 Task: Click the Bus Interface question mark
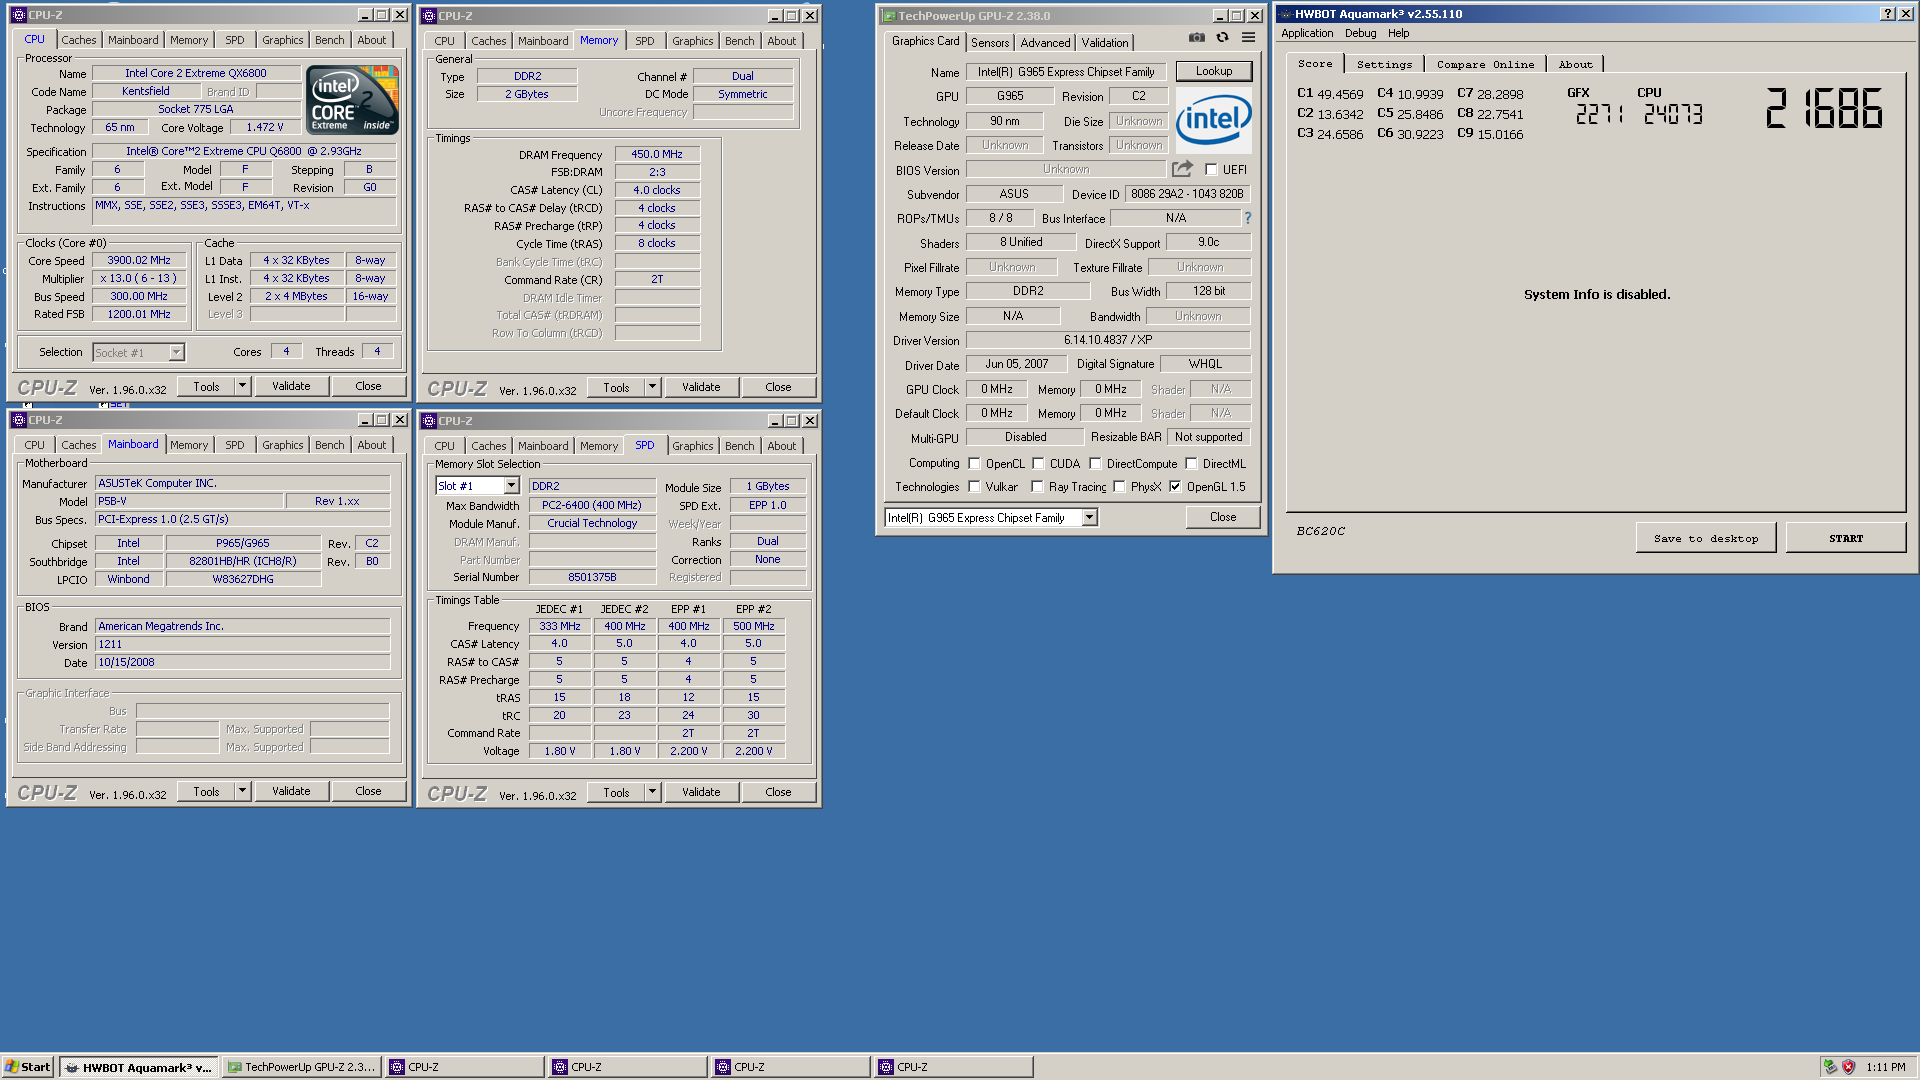(1247, 218)
